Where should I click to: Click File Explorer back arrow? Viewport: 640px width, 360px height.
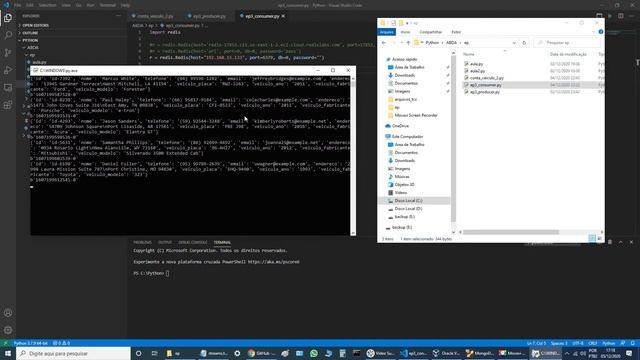click(384, 42)
